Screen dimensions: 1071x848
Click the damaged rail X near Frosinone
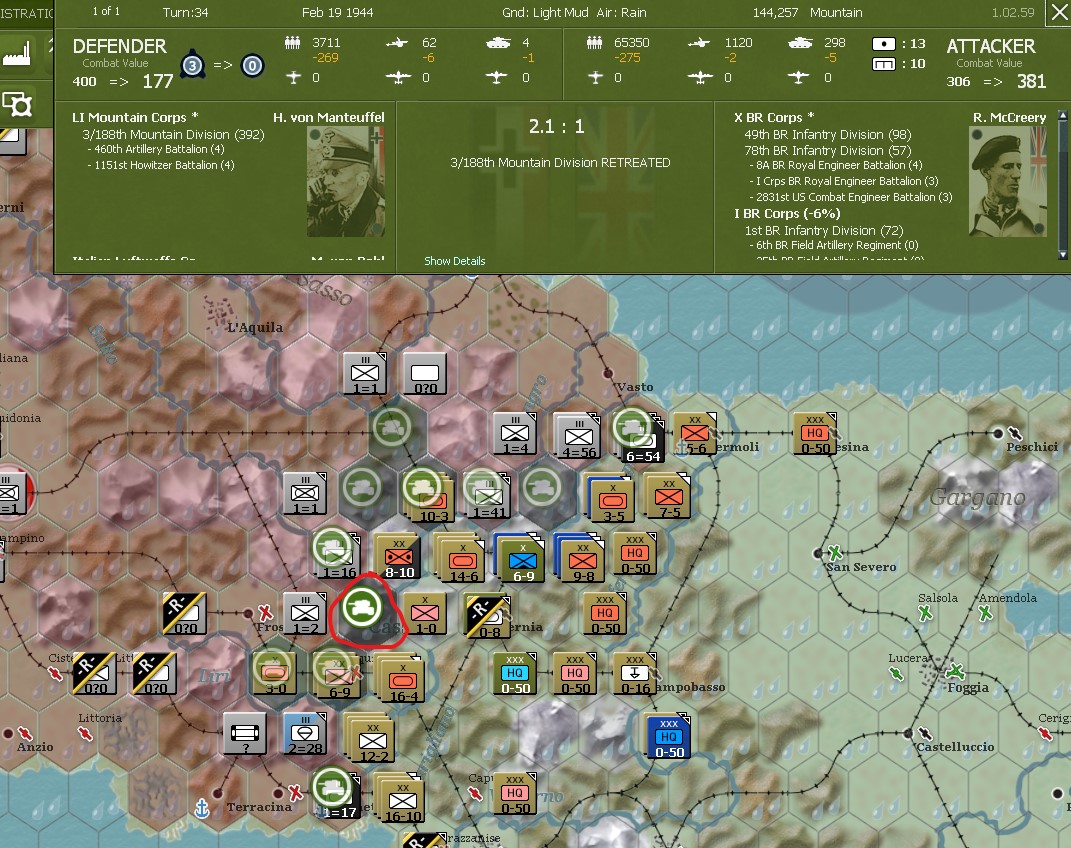(265, 612)
